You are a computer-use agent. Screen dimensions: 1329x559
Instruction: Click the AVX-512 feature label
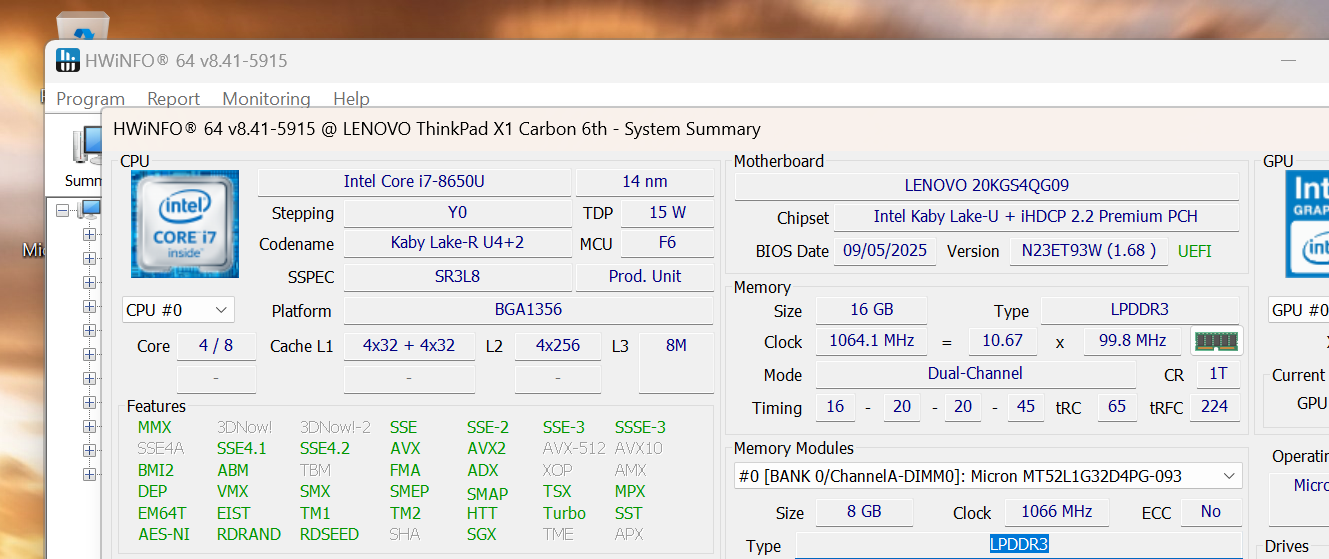pyautogui.click(x=574, y=449)
